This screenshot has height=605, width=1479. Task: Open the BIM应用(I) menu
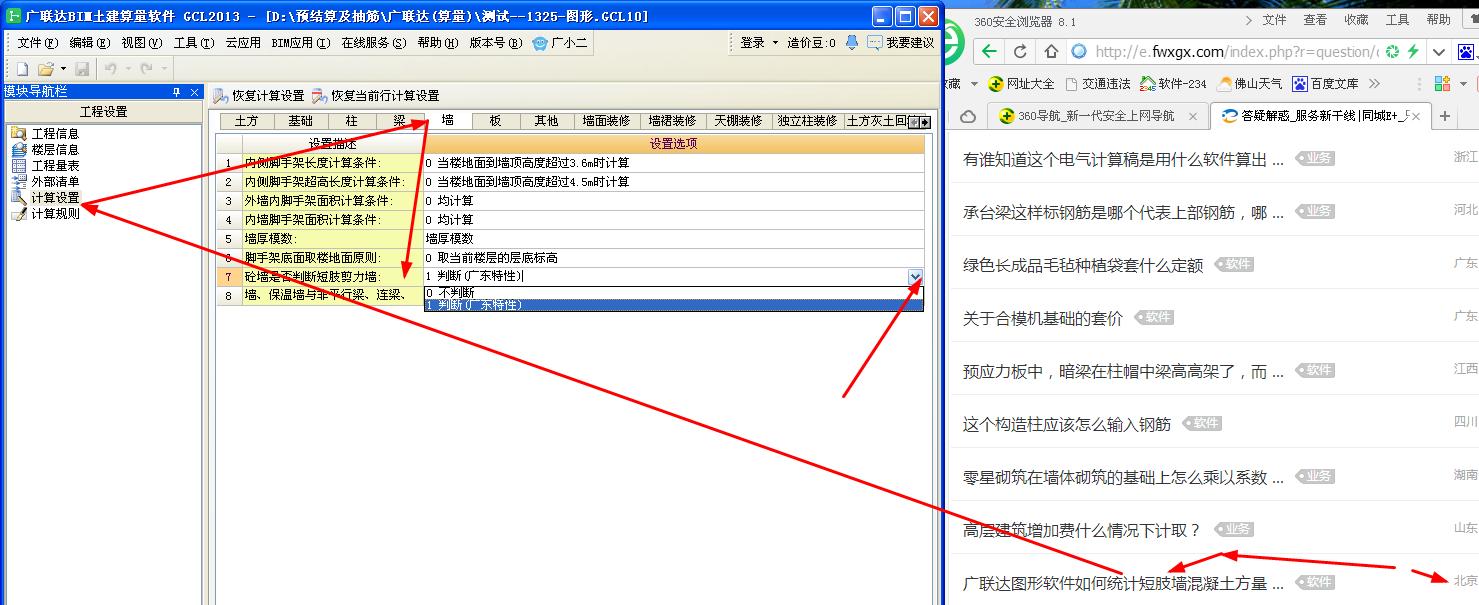pos(300,43)
